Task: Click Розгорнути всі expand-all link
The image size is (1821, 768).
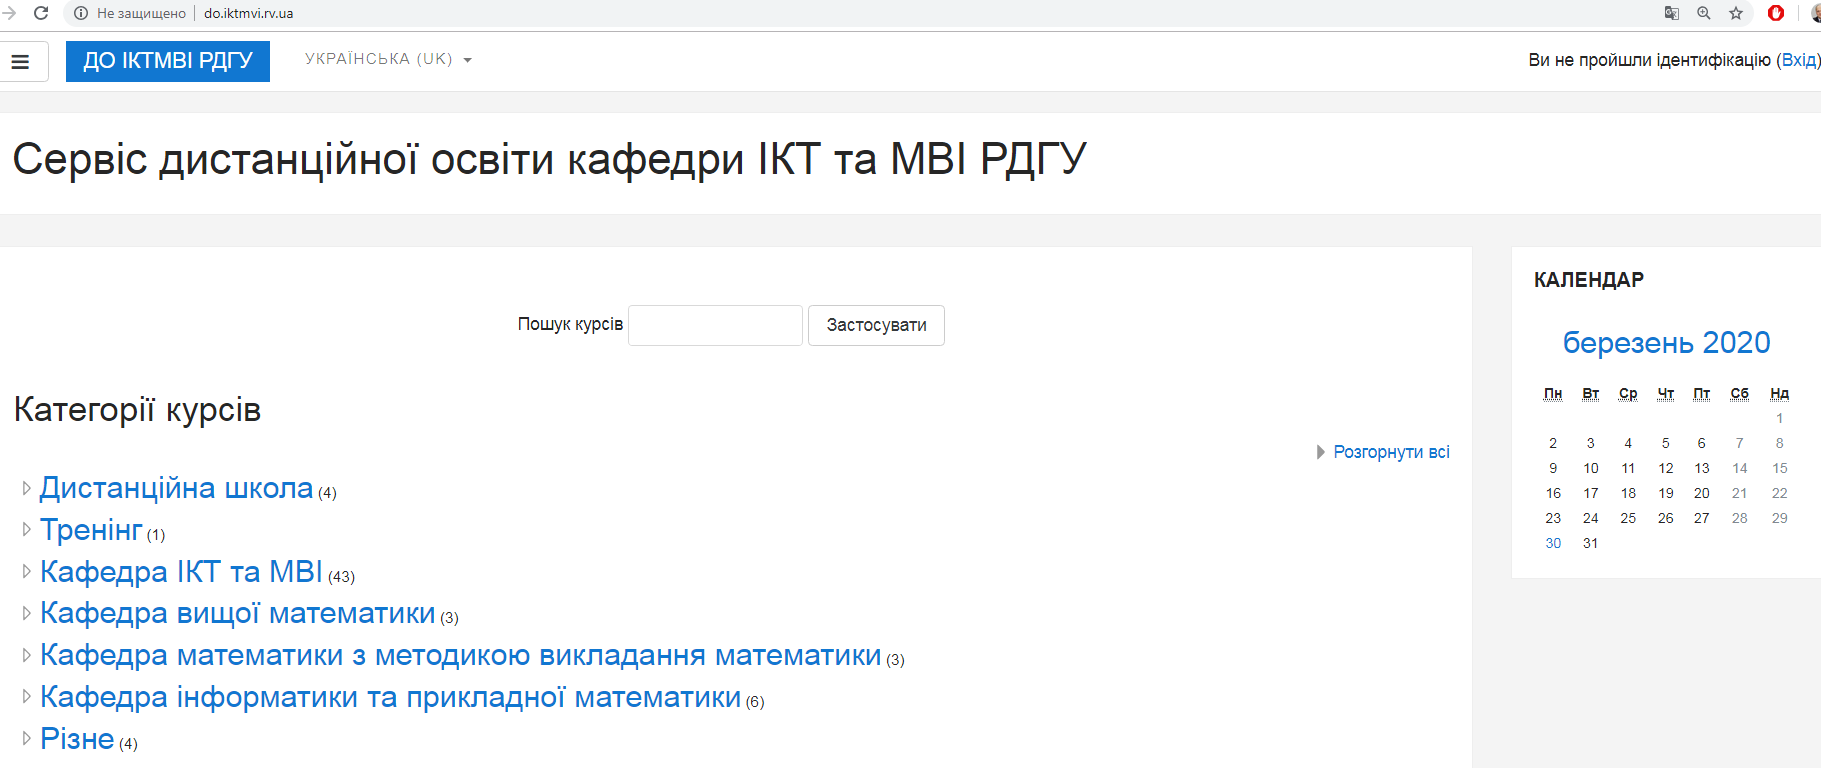Action: point(1391,452)
